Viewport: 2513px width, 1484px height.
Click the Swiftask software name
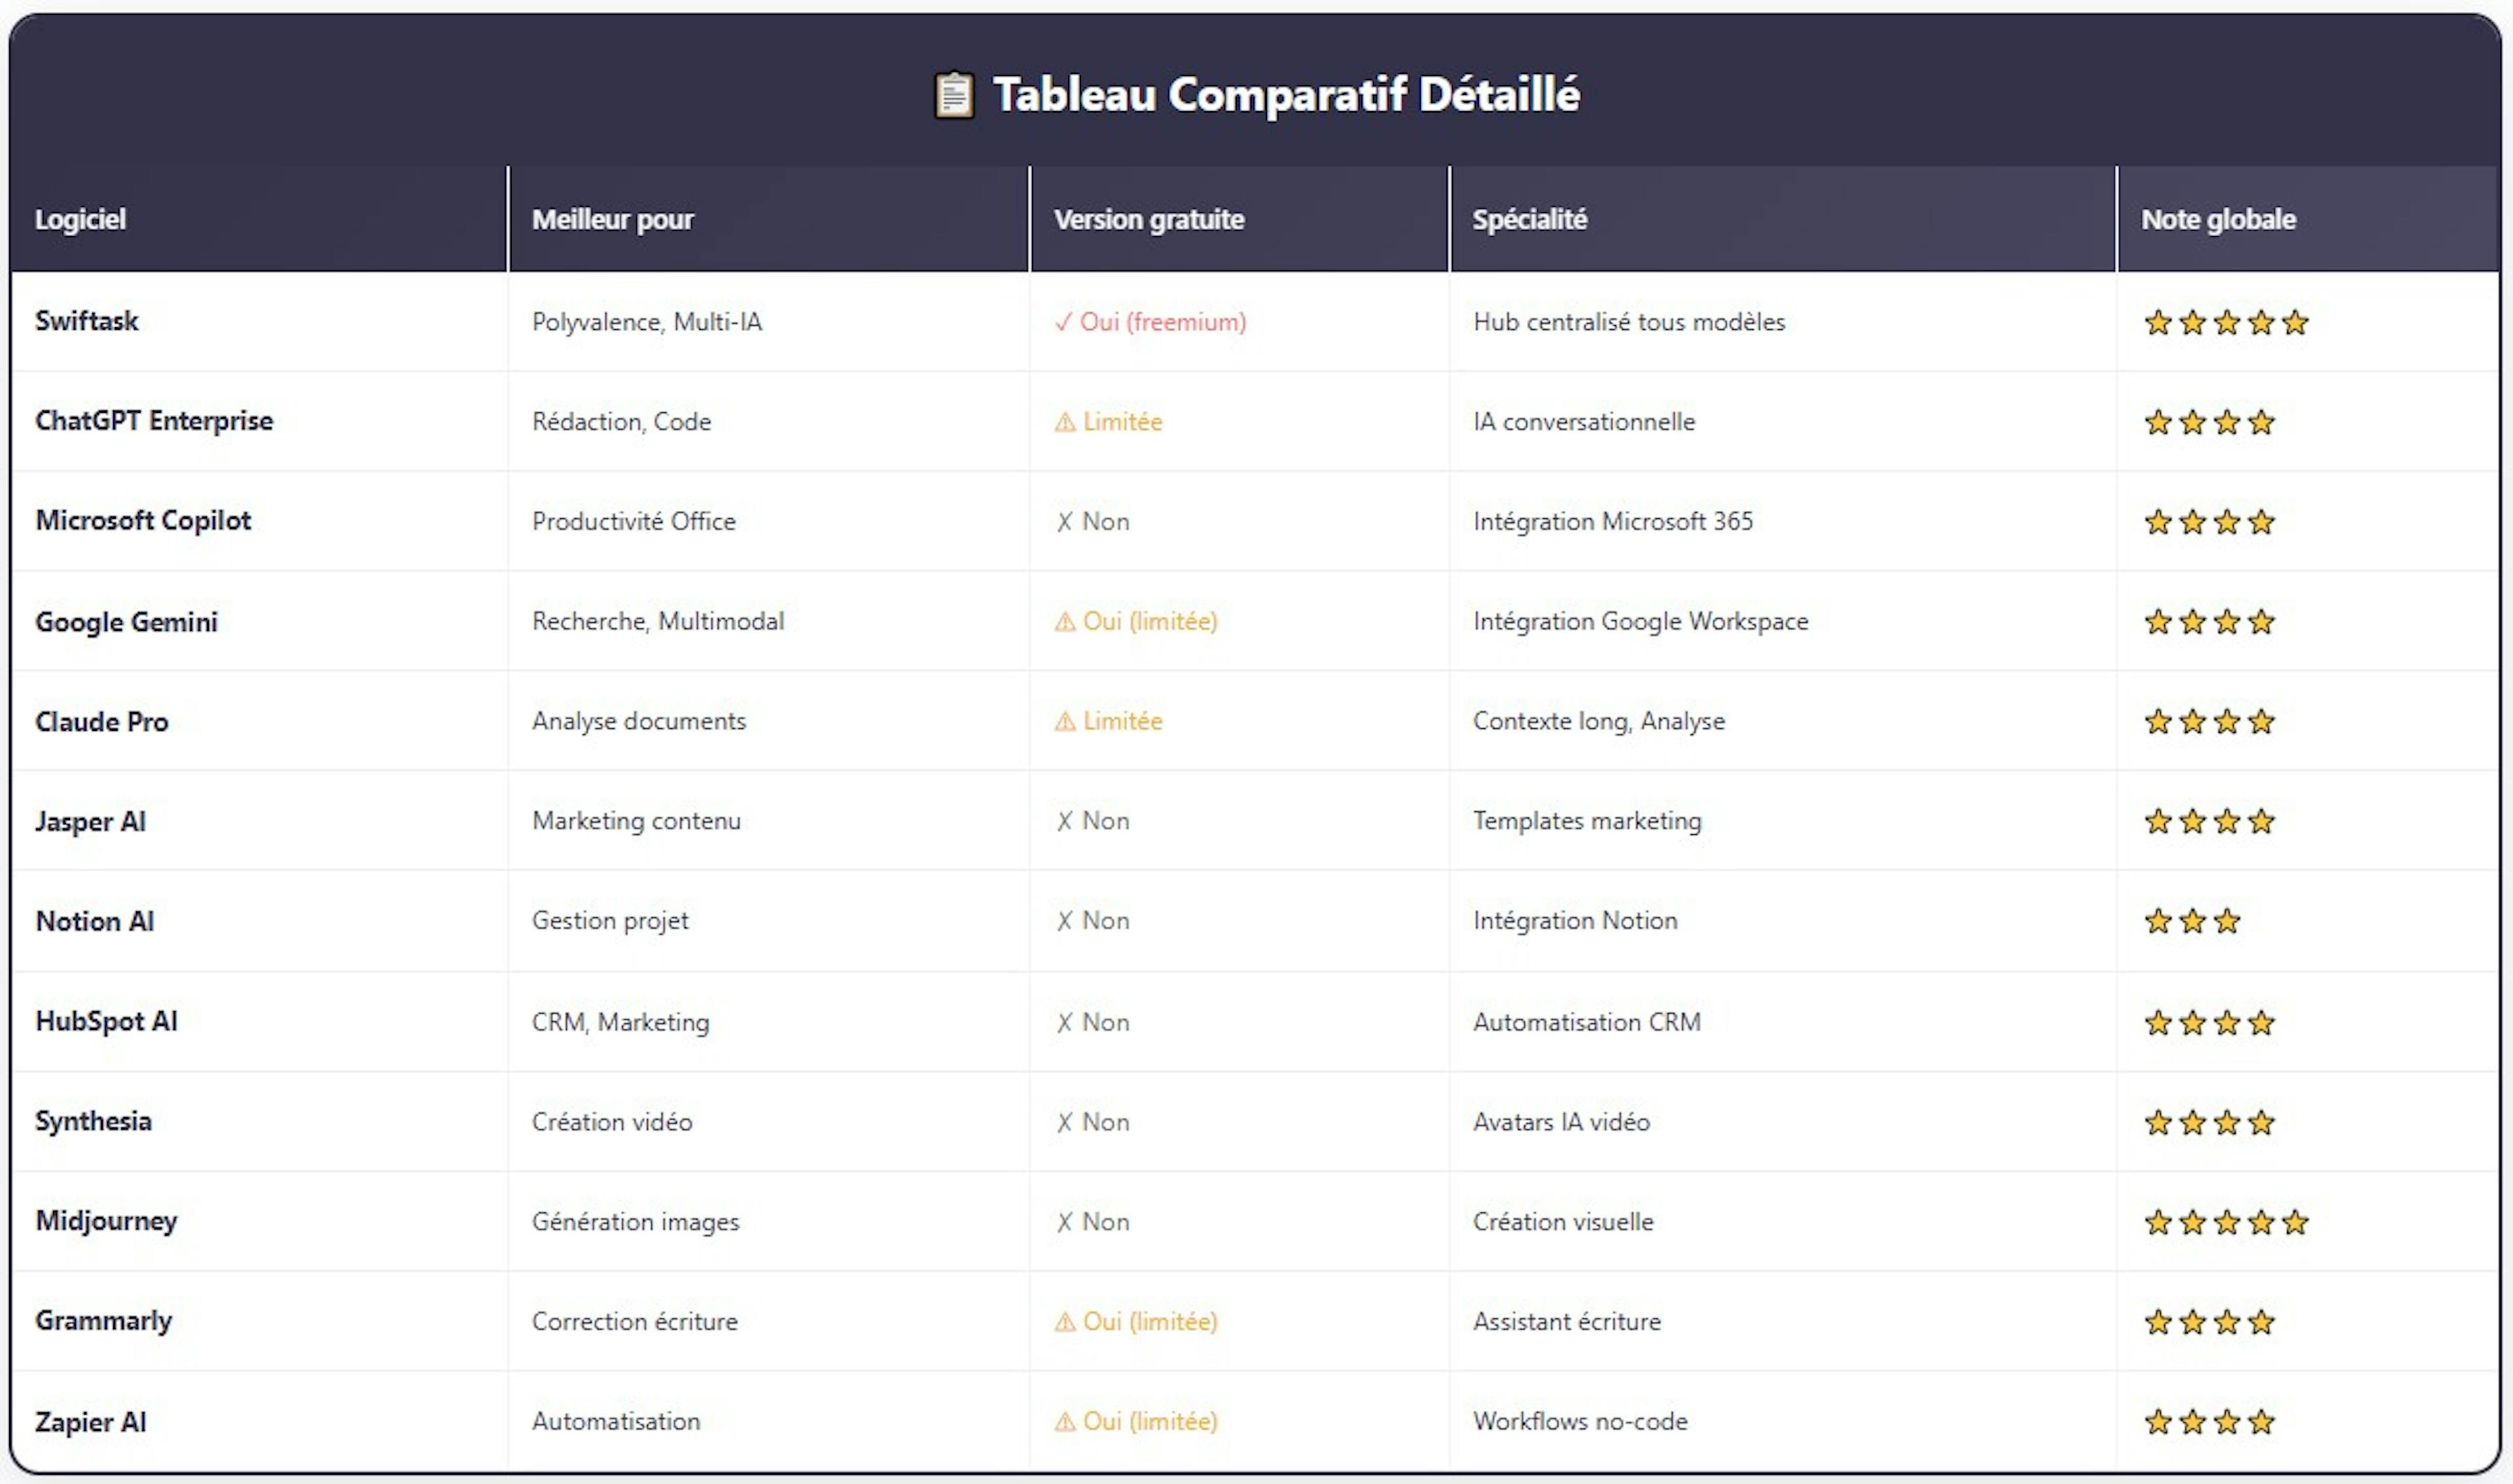coord(87,321)
